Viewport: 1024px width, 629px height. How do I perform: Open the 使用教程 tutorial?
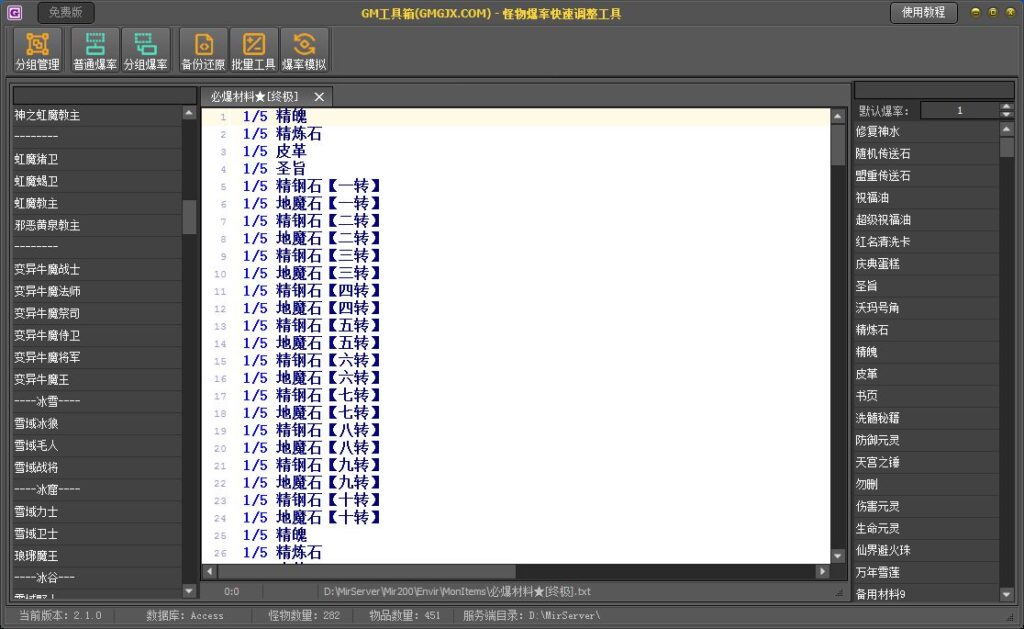(x=922, y=13)
